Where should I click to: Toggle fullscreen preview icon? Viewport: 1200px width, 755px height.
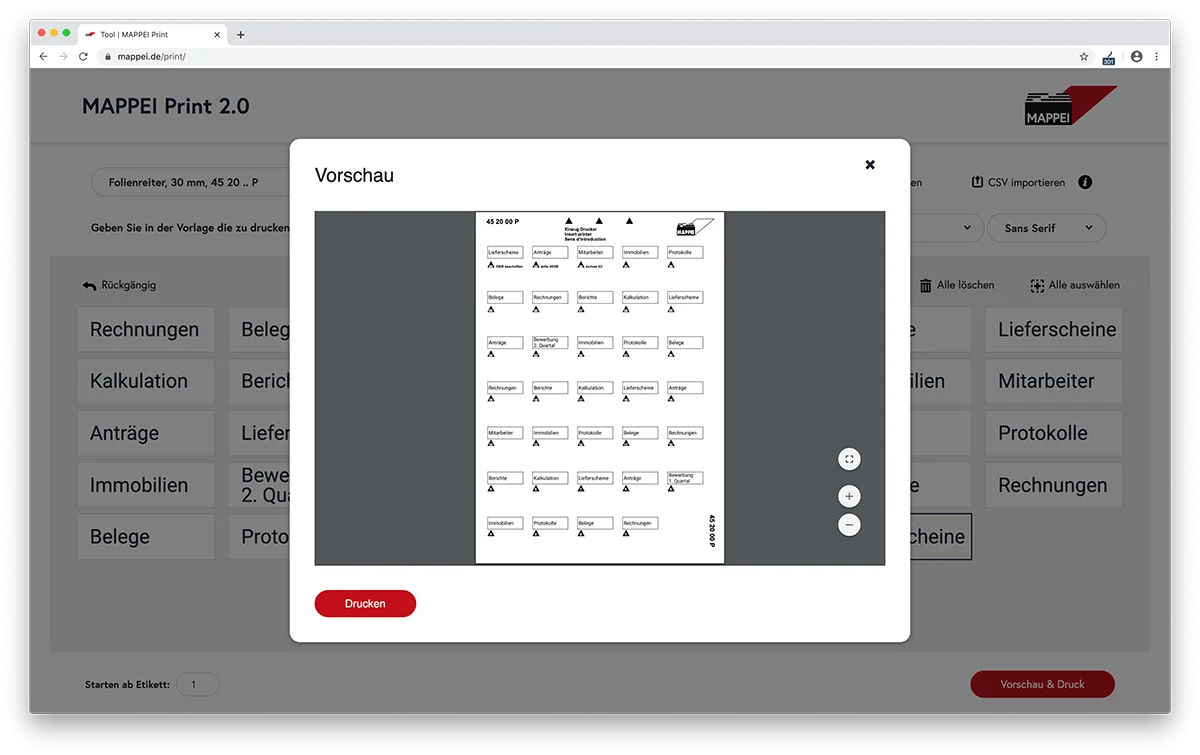click(849, 459)
